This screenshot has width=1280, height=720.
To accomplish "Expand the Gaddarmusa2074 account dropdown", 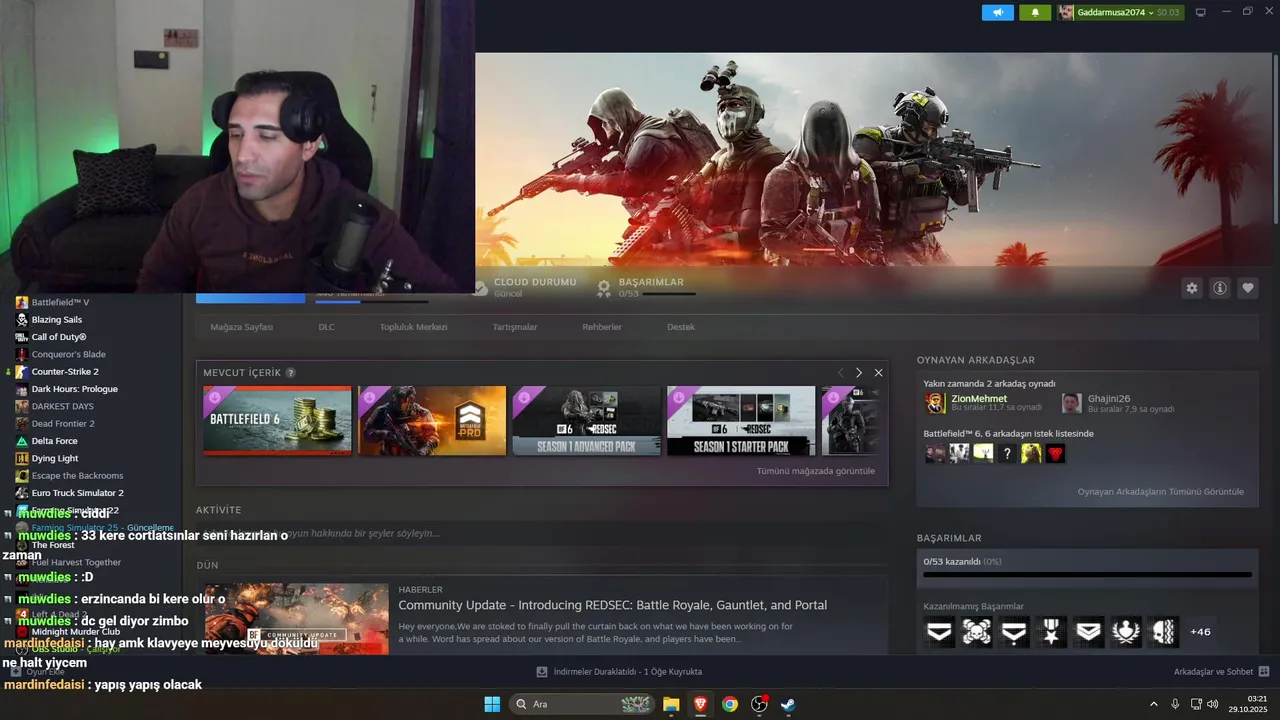I will pyautogui.click(x=1120, y=12).
